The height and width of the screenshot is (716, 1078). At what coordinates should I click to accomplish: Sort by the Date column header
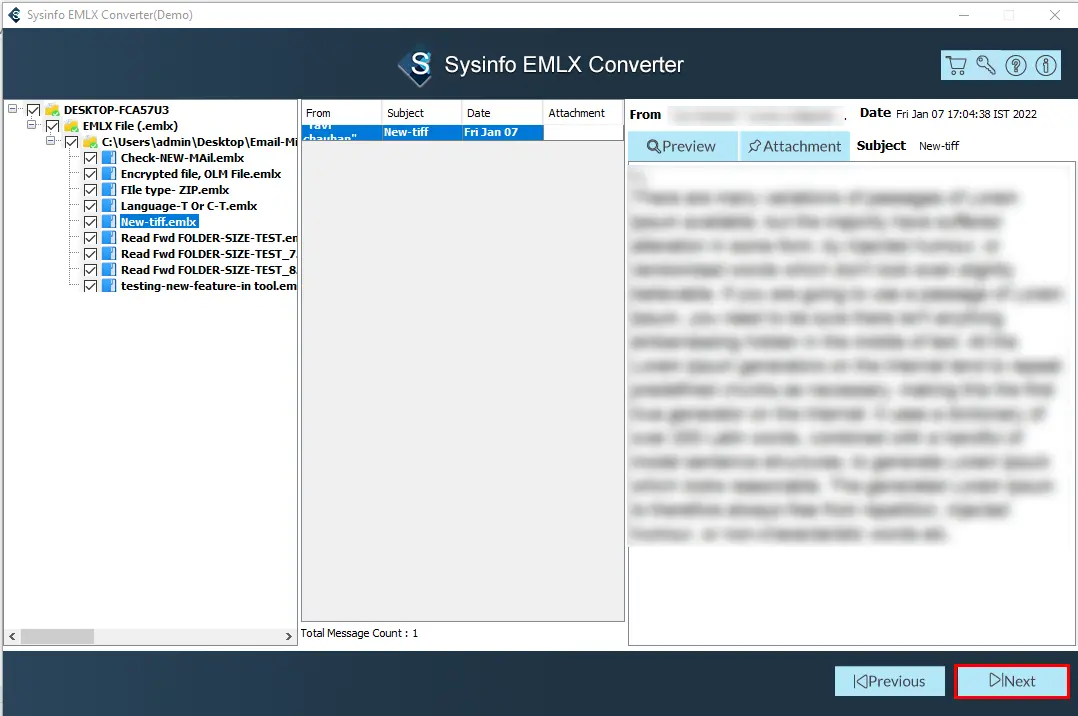pyautogui.click(x=503, y=113)
